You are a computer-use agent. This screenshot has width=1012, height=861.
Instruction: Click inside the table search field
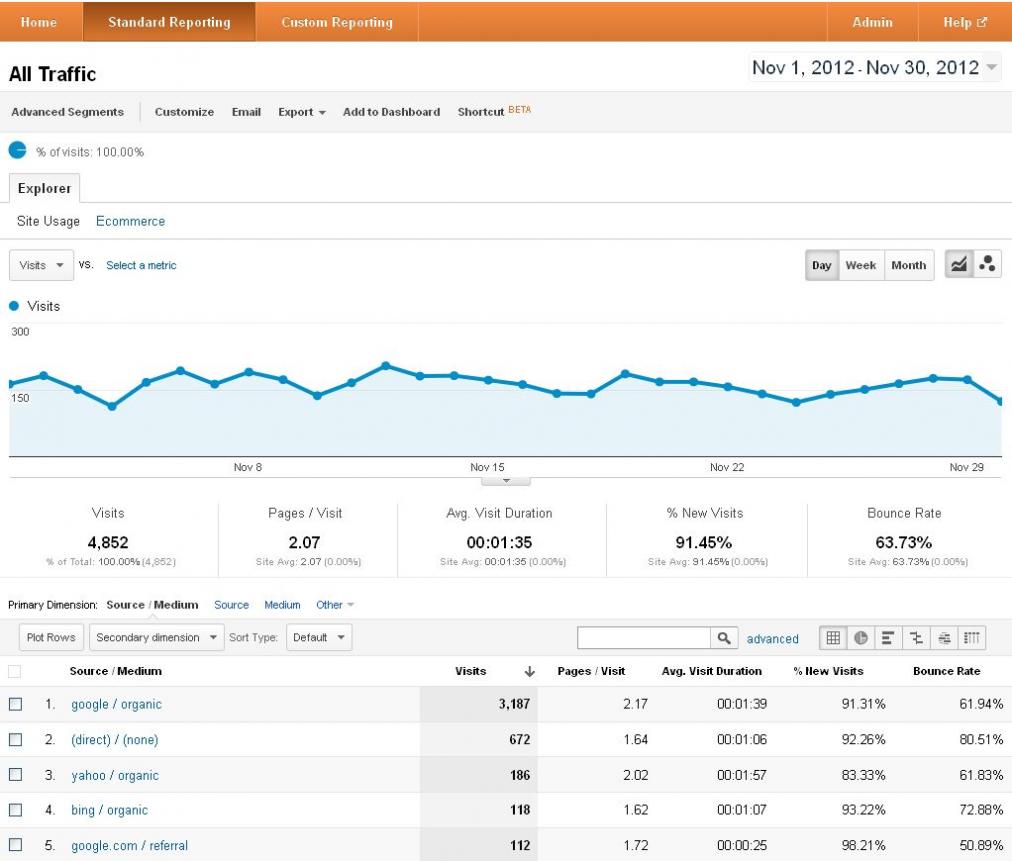(642, 638)
